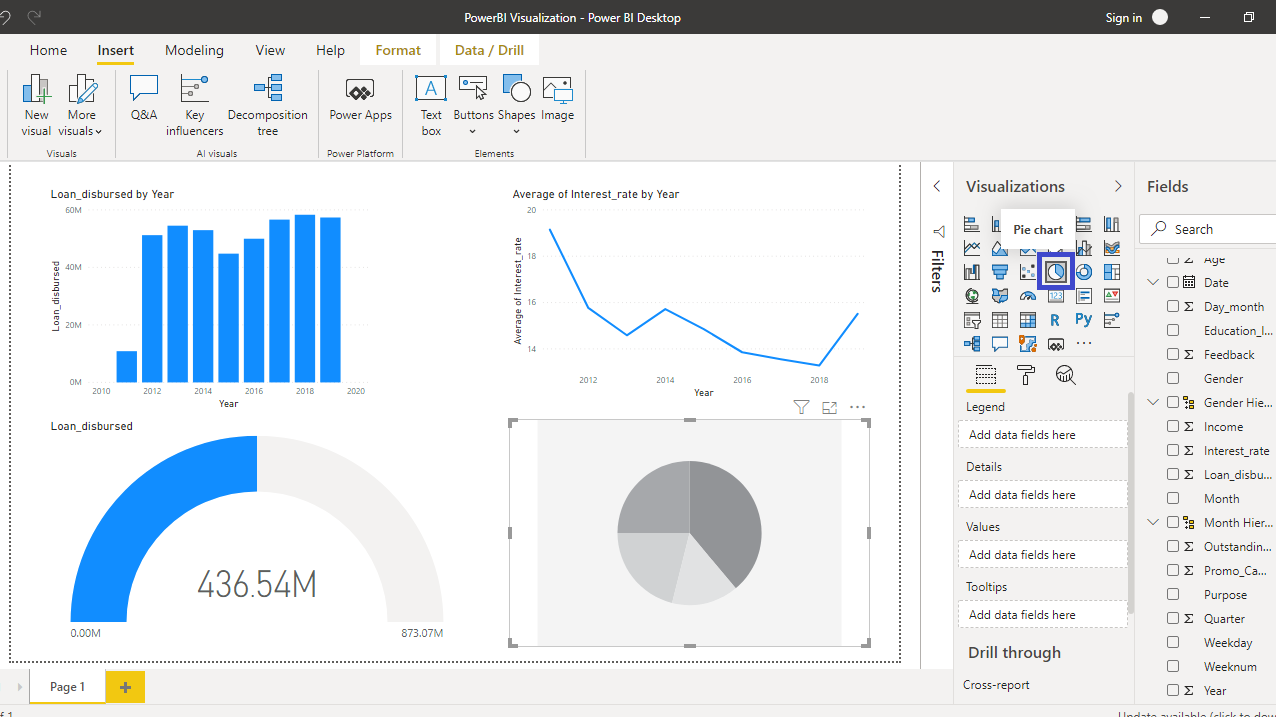Collapse the Visualizations pane chevron

point(1118,186)
